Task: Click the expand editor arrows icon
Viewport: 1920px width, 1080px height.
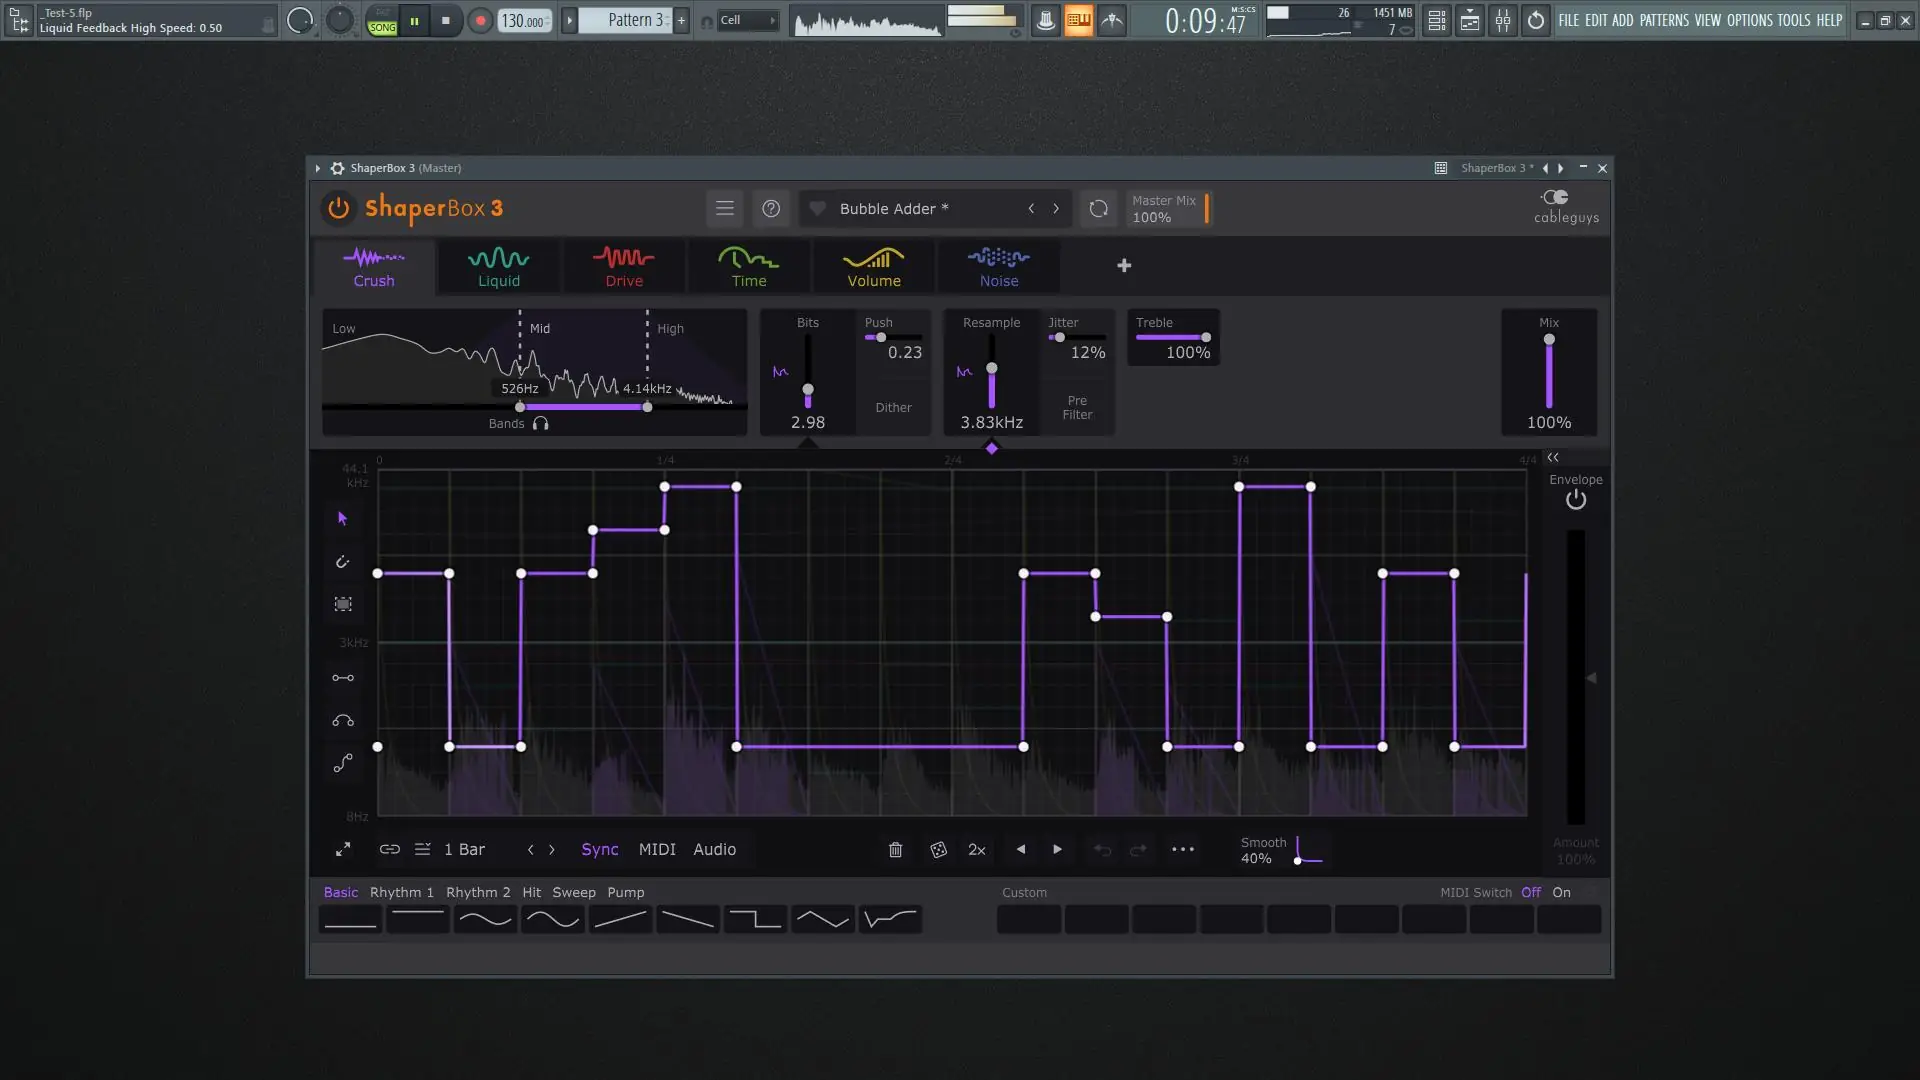Action: 343,849
